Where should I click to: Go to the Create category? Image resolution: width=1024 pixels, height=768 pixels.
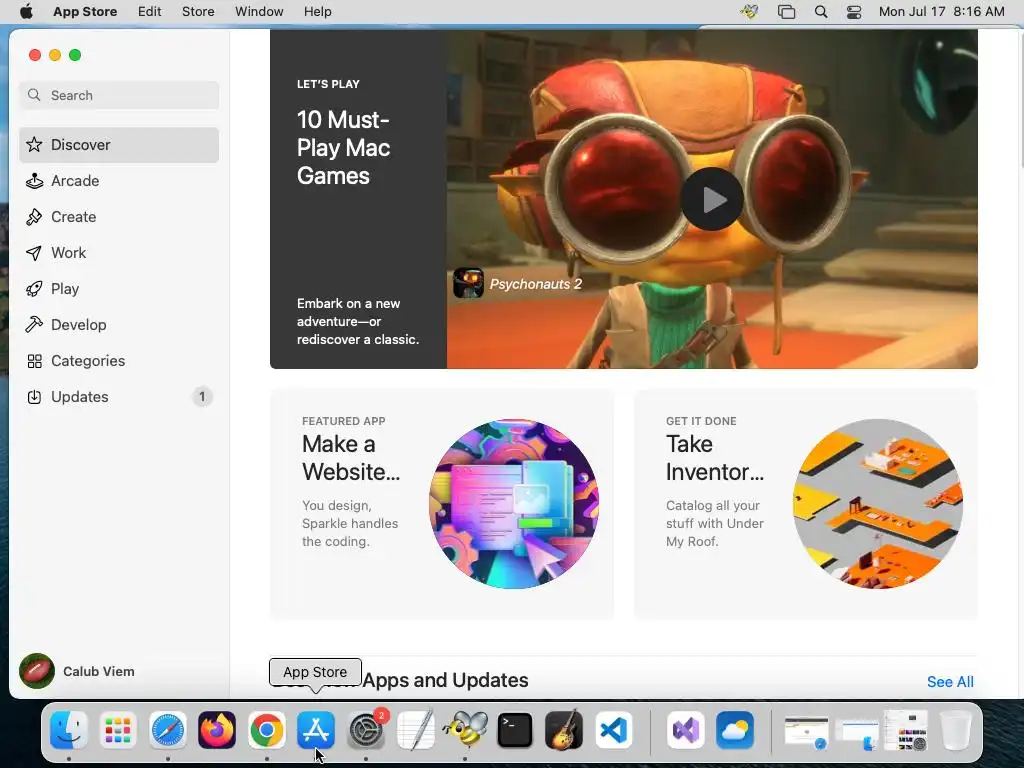coord(119,217)
